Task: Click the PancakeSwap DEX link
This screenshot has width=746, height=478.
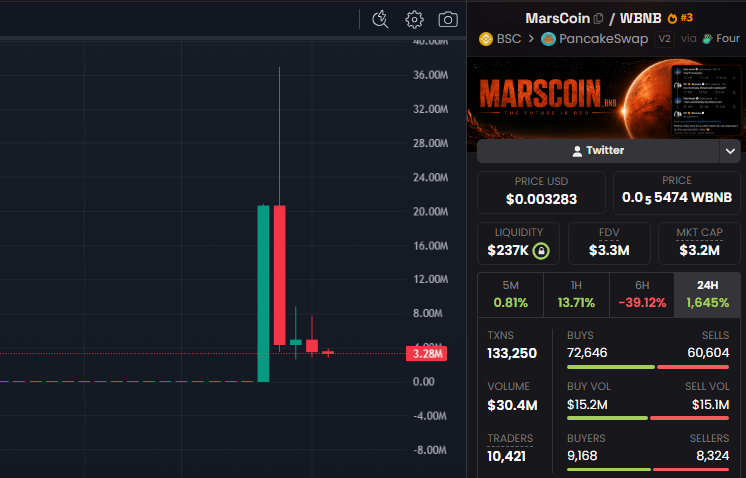Action: tap(595, 39)
